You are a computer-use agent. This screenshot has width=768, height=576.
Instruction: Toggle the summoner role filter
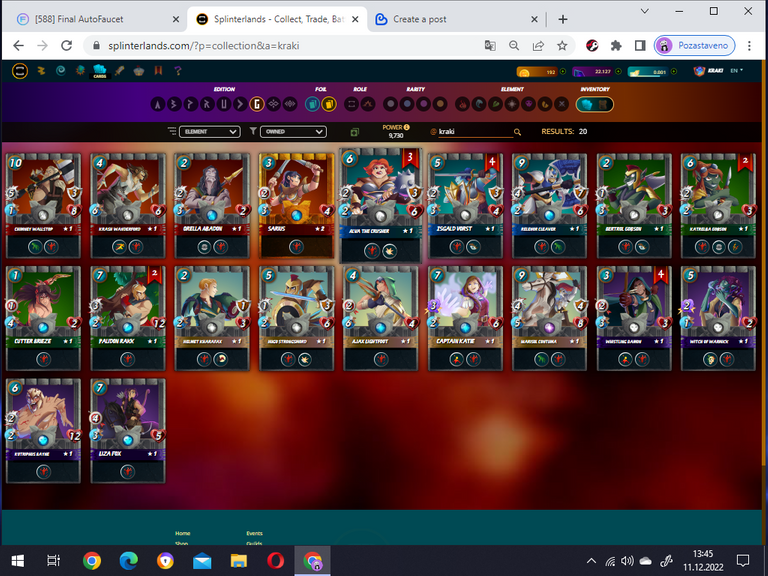(351, 104)
